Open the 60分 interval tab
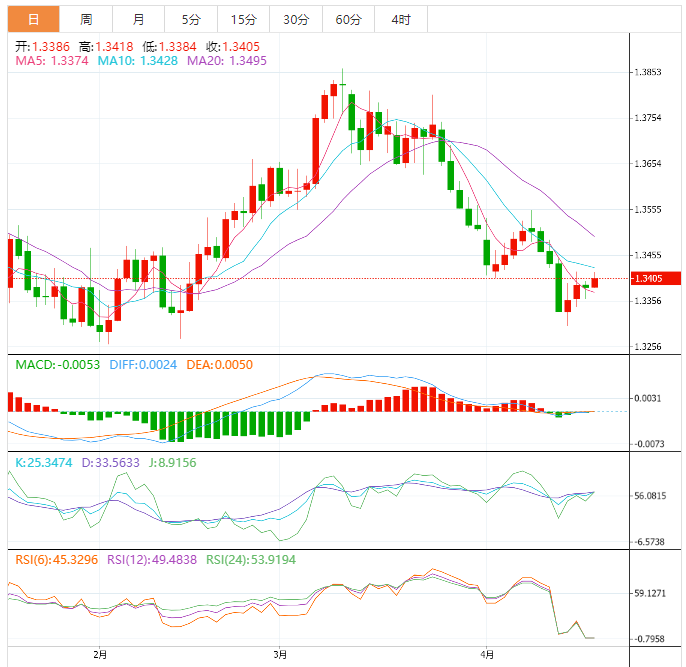Viewport: 686px width, 667px height. 349,19
